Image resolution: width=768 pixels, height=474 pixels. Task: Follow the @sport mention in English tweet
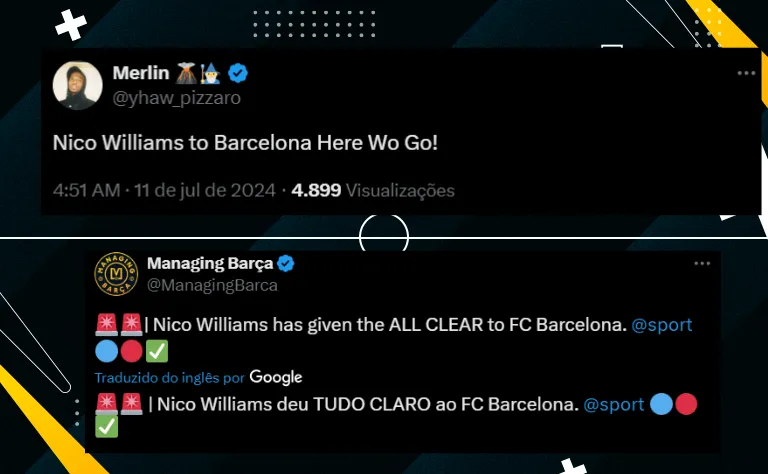pos(662,325)
